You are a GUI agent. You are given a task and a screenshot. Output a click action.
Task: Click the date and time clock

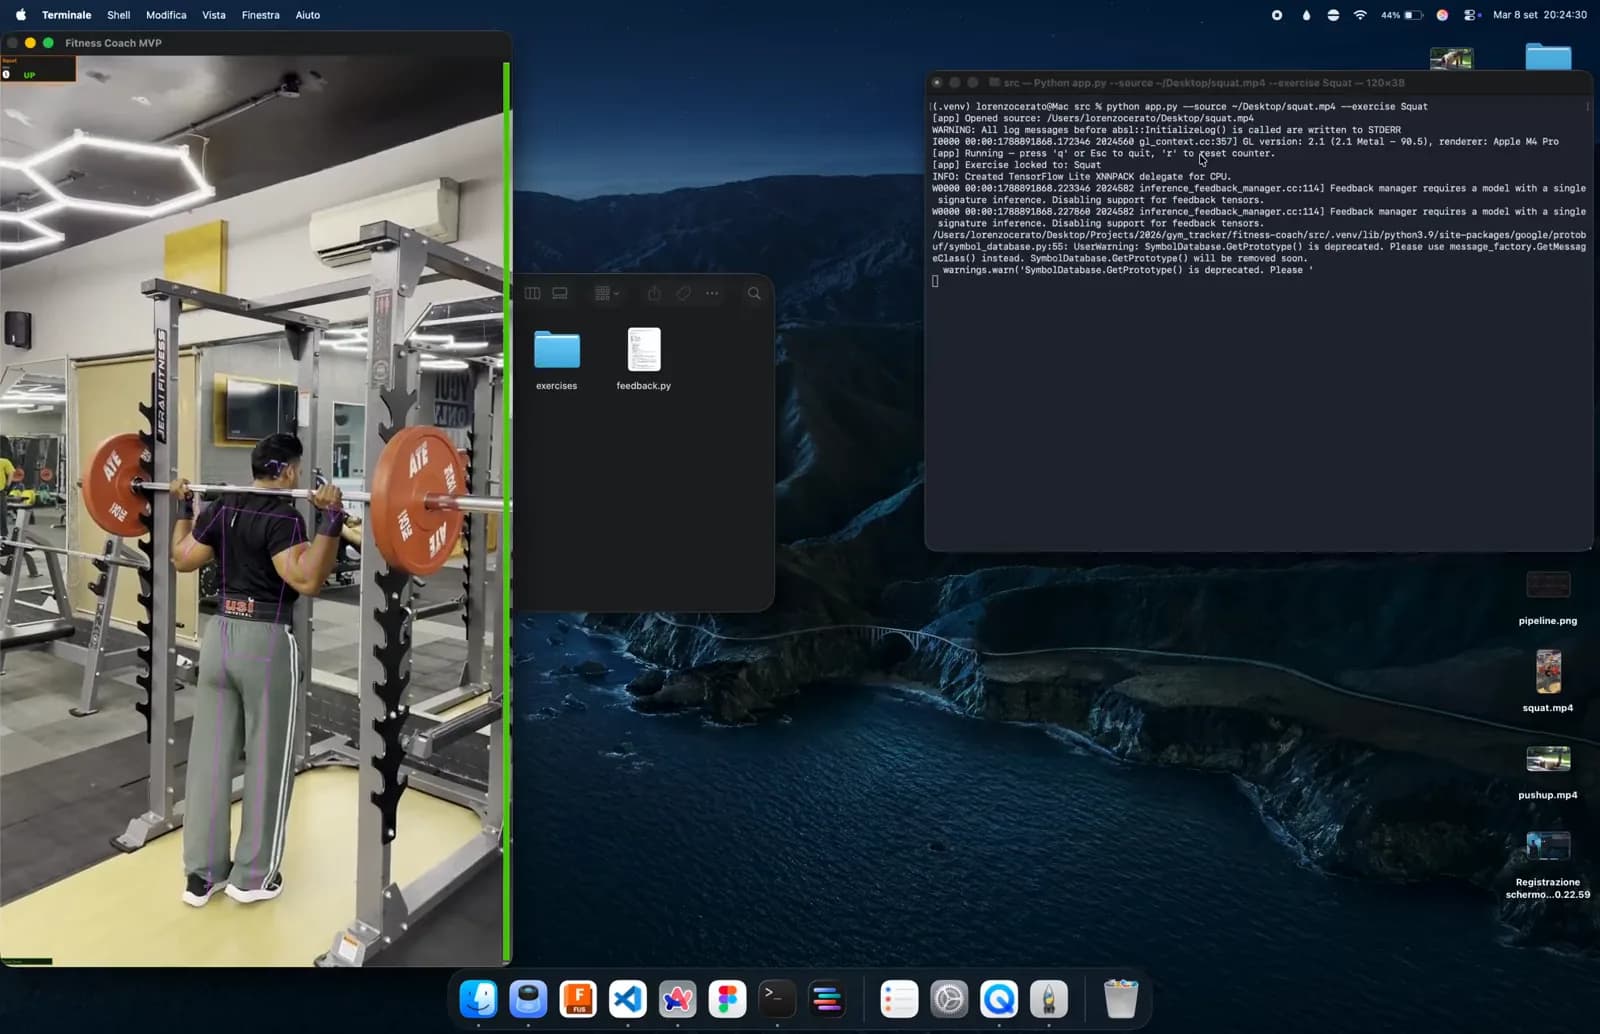point(1540,15)
